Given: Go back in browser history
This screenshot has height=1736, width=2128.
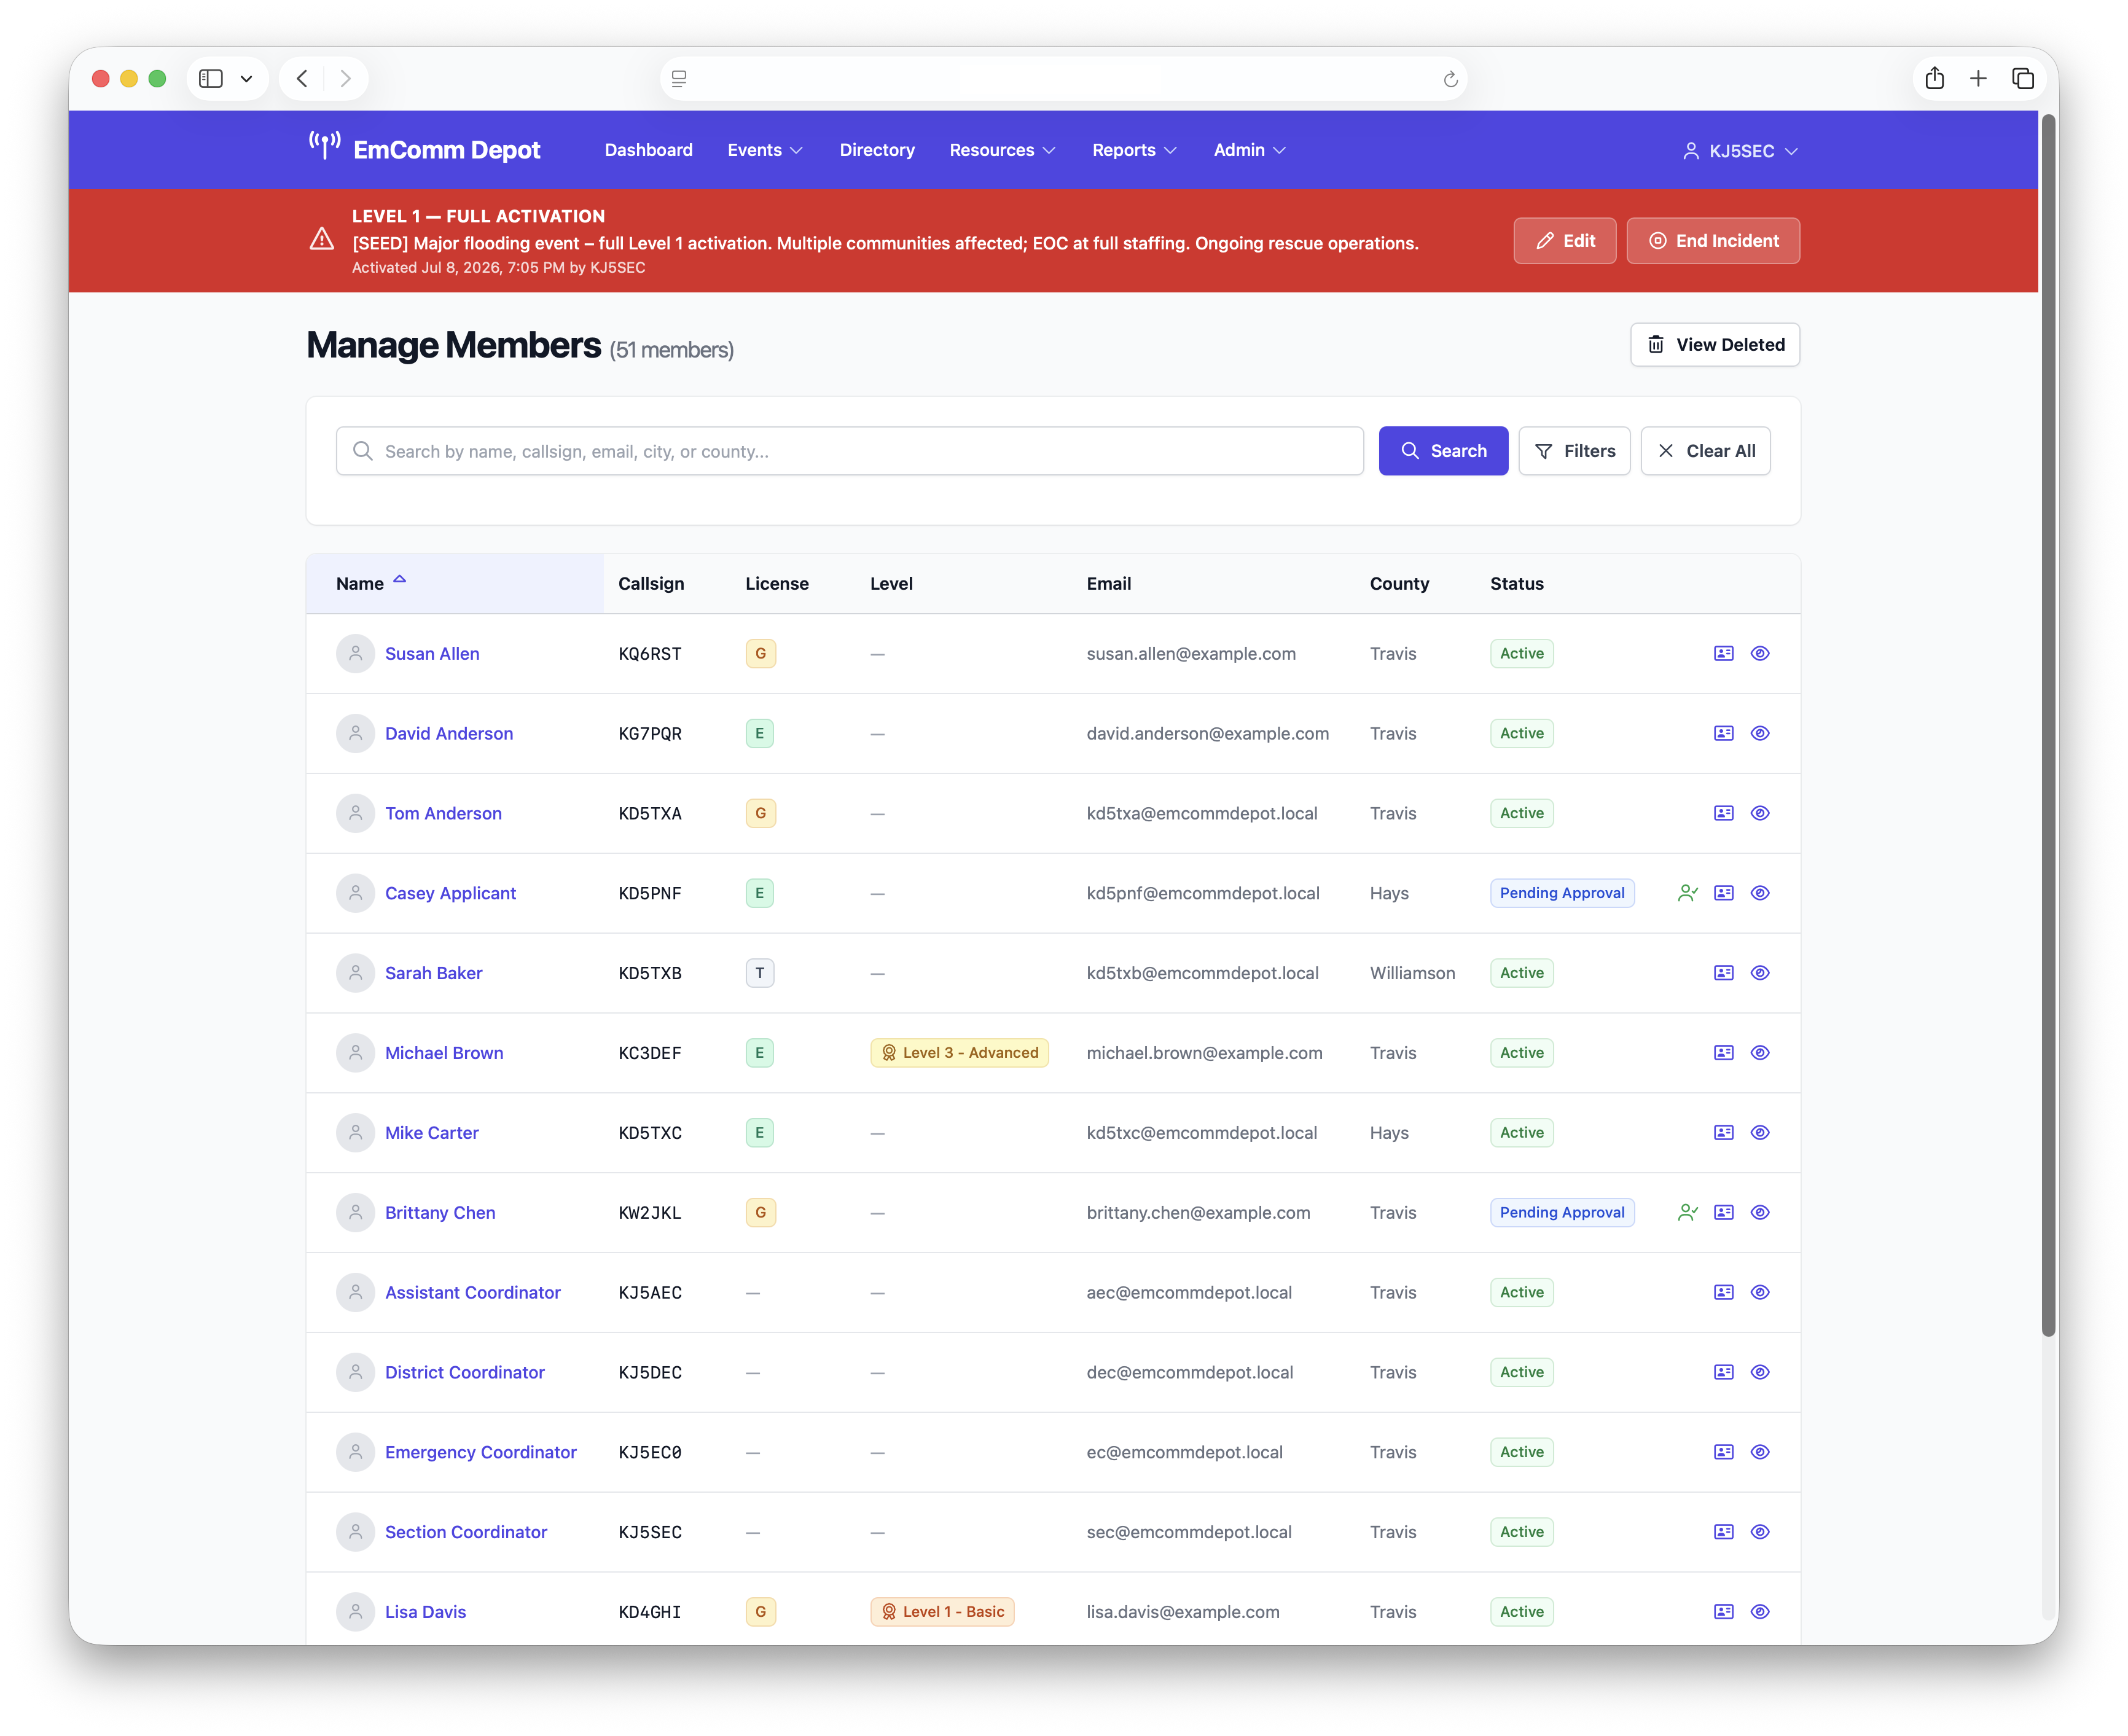Looking at the screenshot, I should coord(302,78).
